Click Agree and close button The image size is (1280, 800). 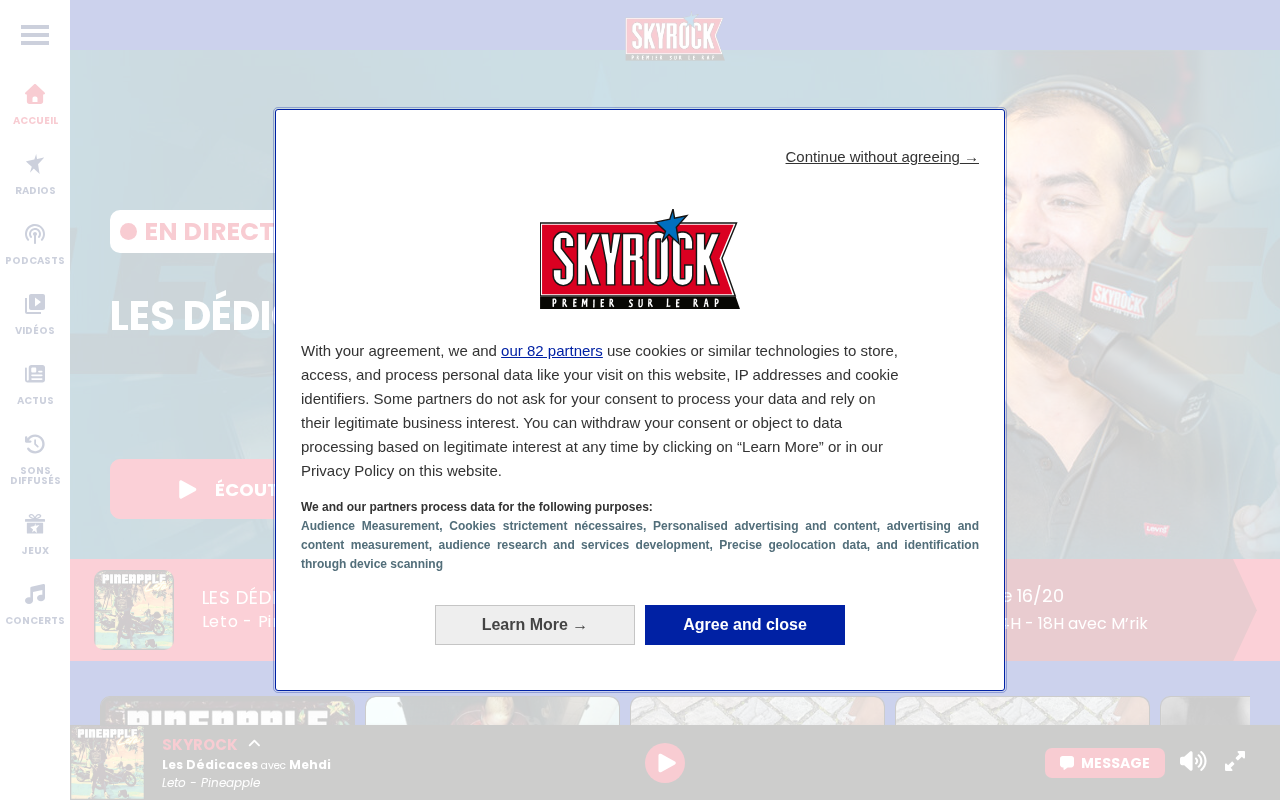click(x=745, y=625)
